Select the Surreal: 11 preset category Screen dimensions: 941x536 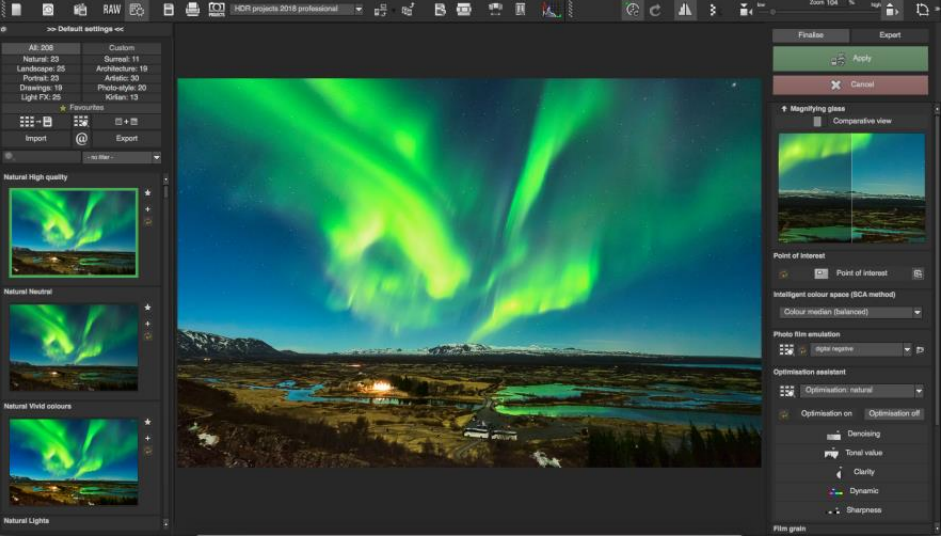(122, 59)
